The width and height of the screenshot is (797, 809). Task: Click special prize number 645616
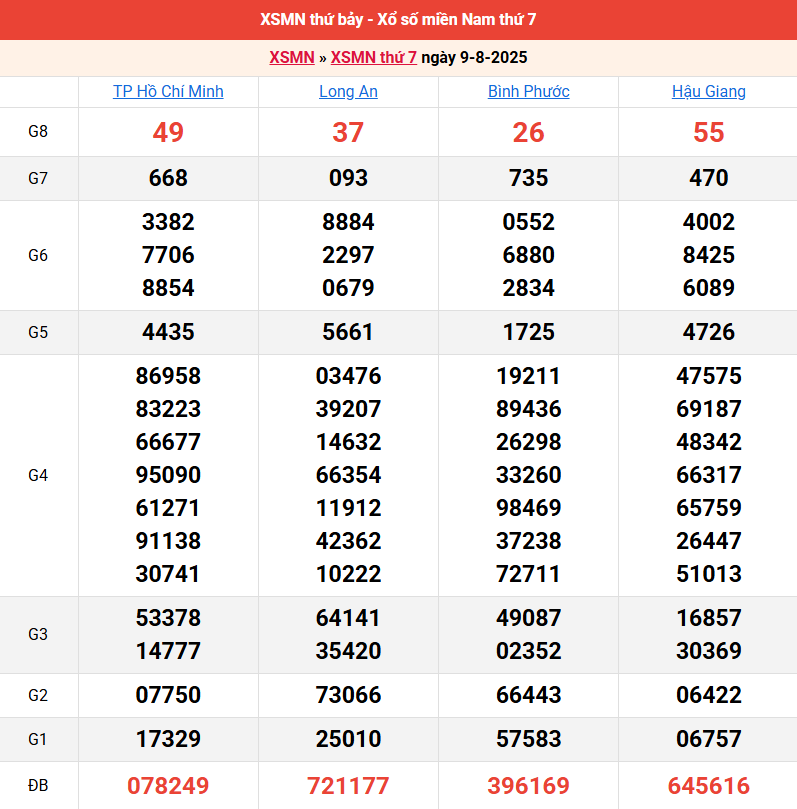point(709,786)
